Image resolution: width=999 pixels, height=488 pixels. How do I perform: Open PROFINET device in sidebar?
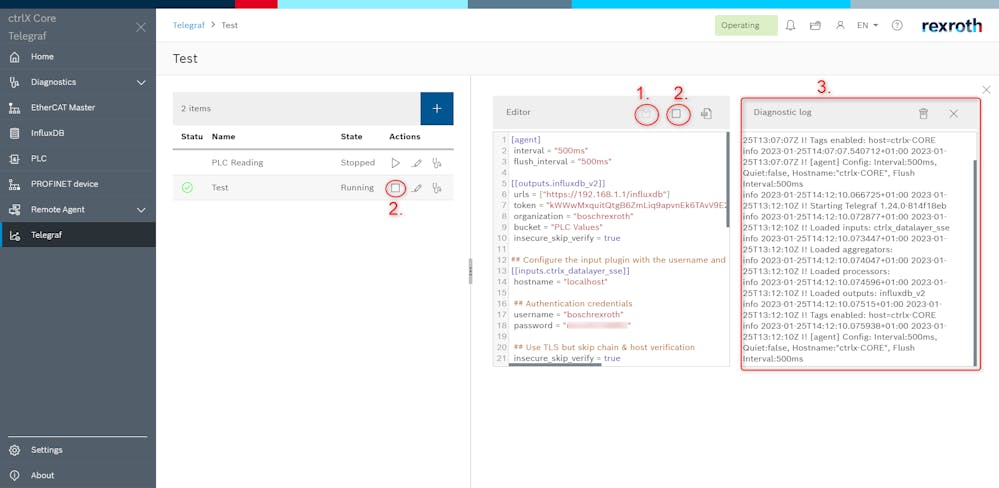(78, 184)
